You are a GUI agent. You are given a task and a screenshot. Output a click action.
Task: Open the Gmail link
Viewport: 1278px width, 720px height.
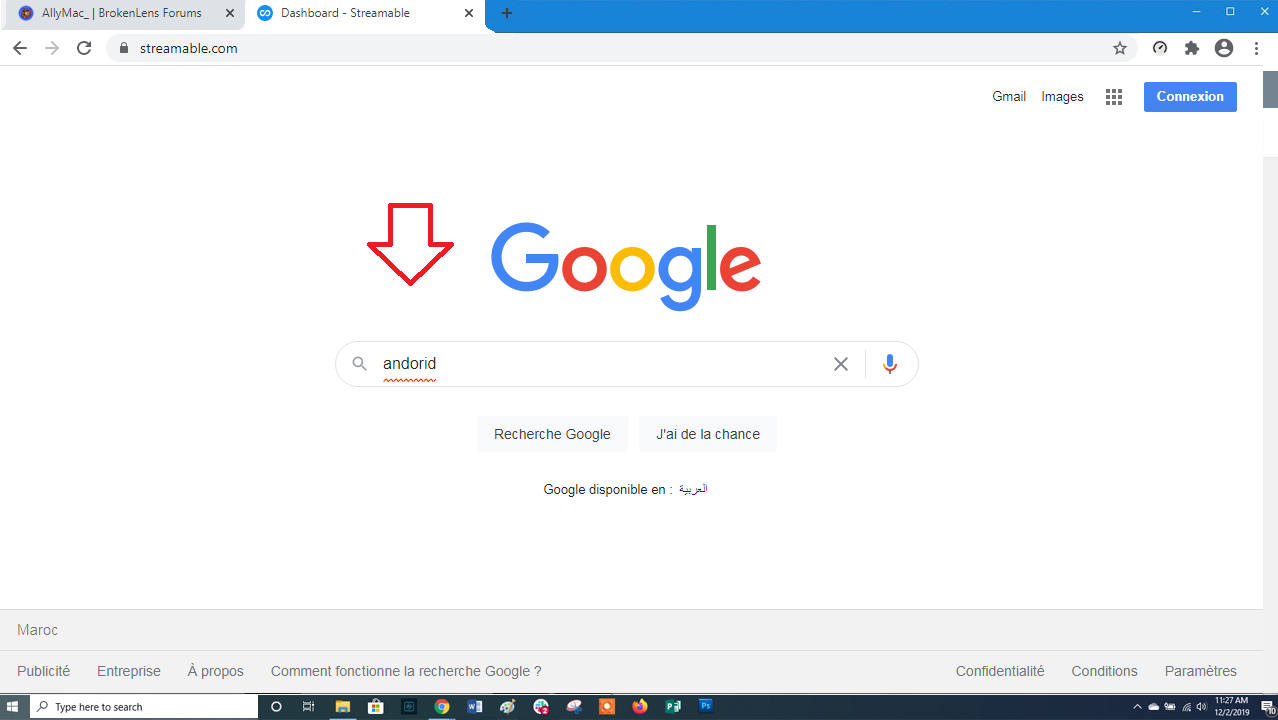(x=1009, y=97)
